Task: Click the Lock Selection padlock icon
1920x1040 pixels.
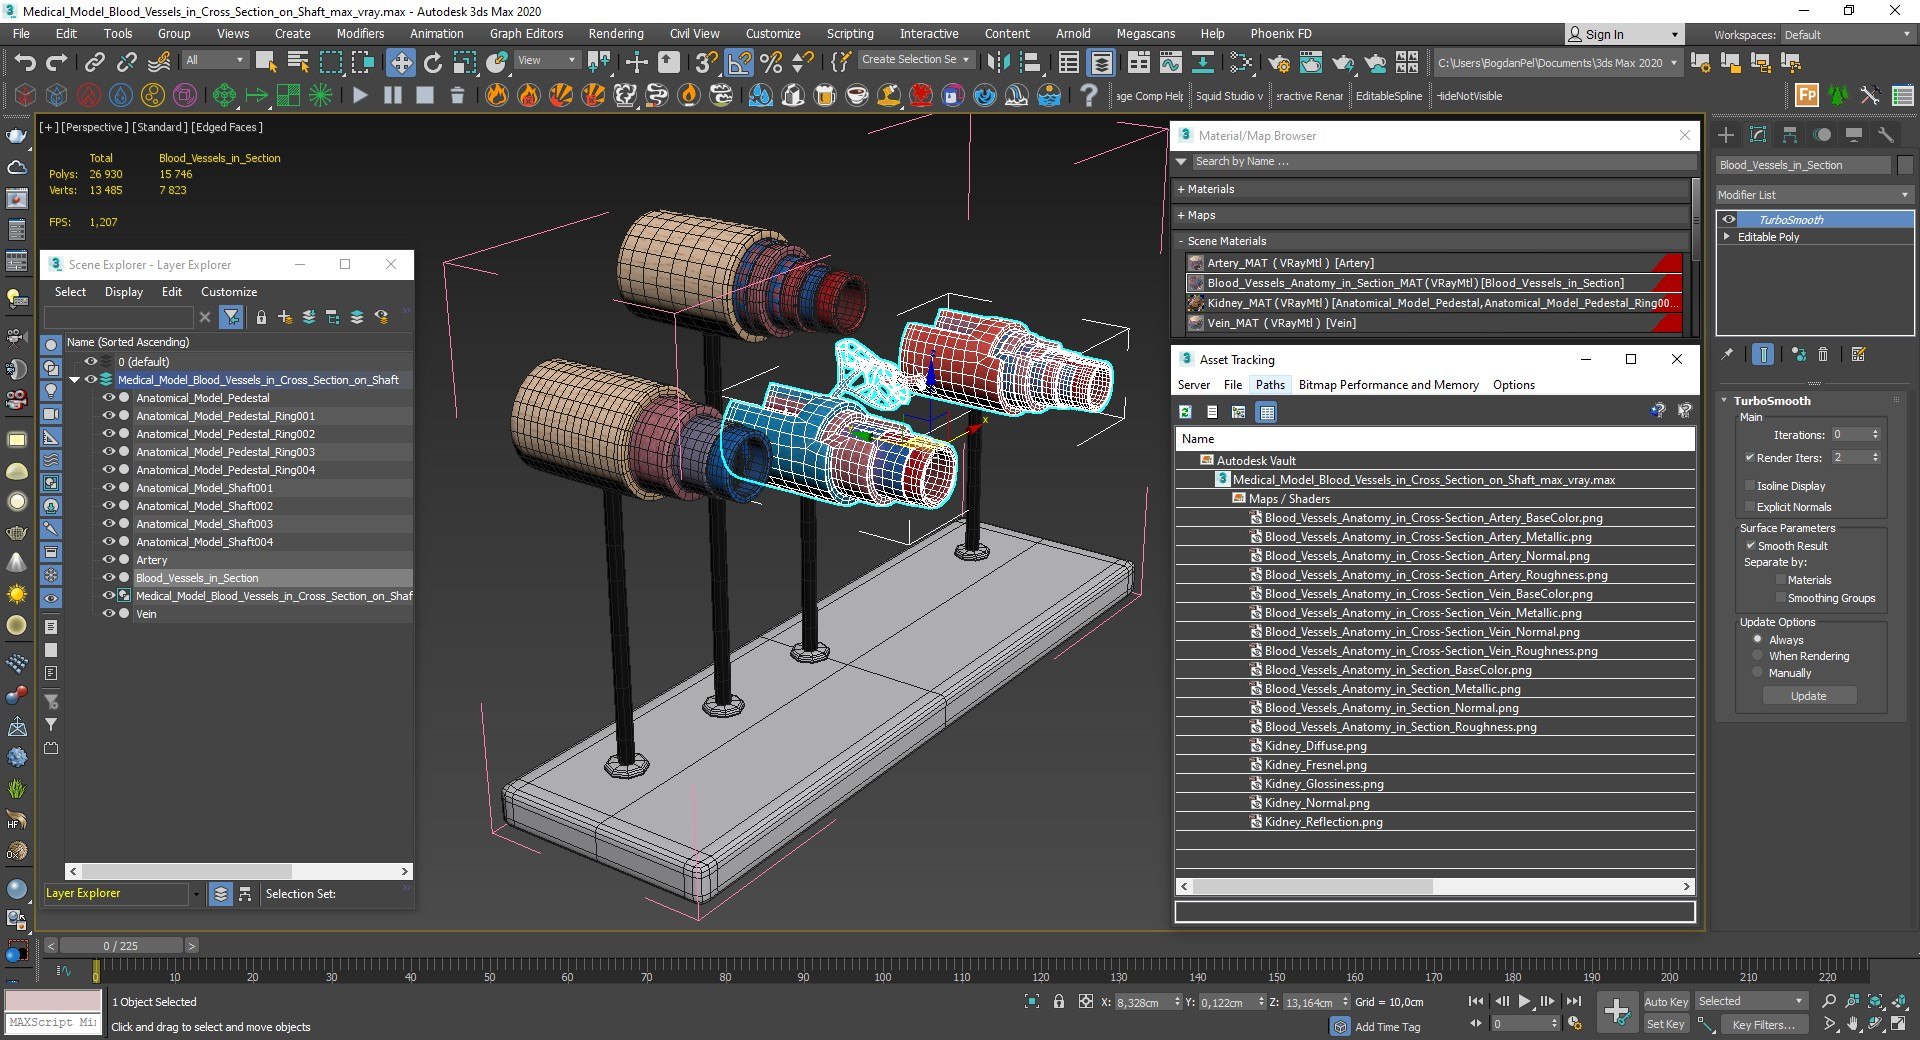Action: (x=1058, y=1001)
